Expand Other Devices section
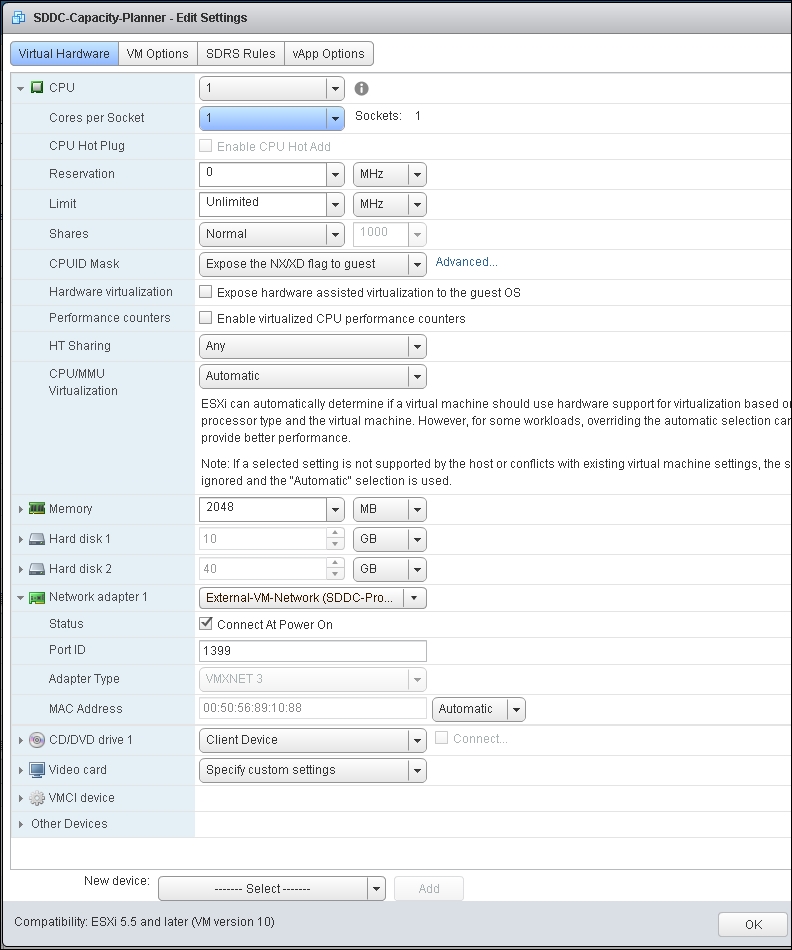792x950 pixels. tap(21, 825)
